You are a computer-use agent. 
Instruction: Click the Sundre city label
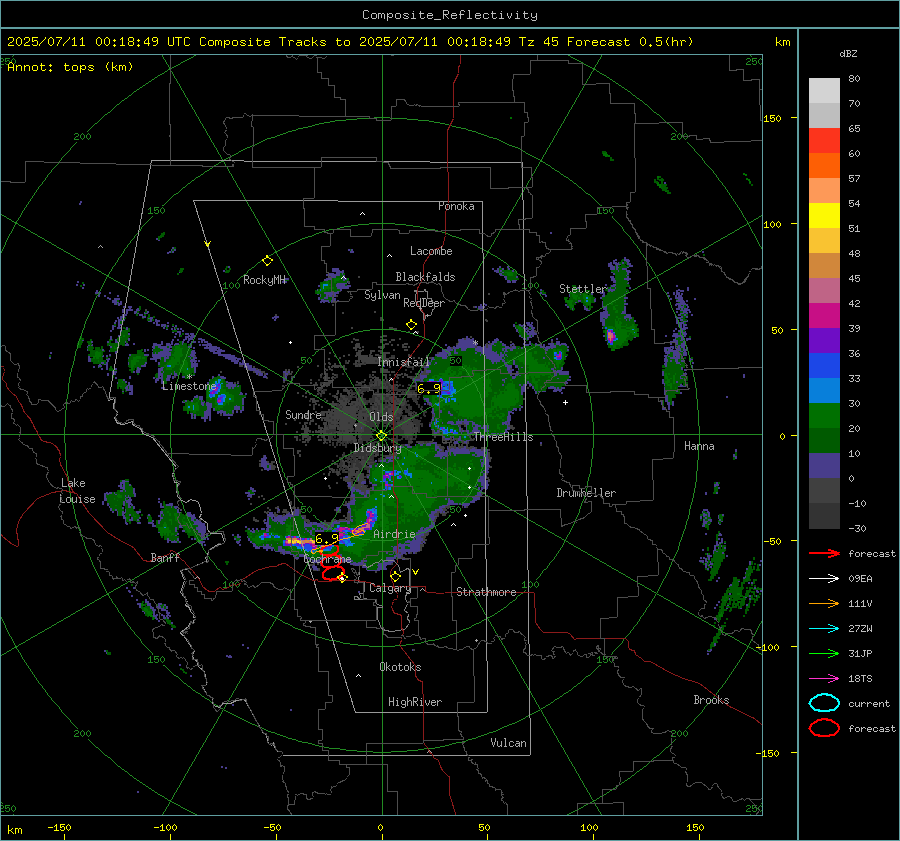[x=303, y=414]
